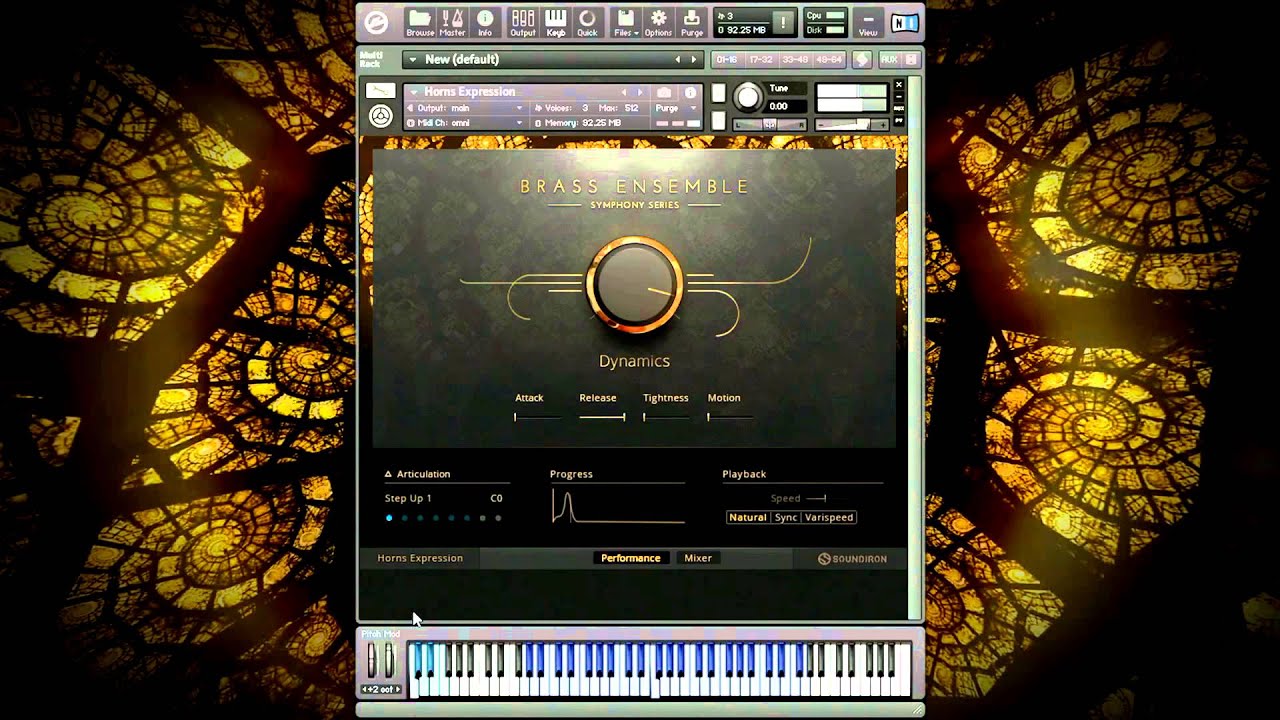Select the last grey articulation dot
The height and width of the screenshot is (720, 1280).
pos(498,518)
